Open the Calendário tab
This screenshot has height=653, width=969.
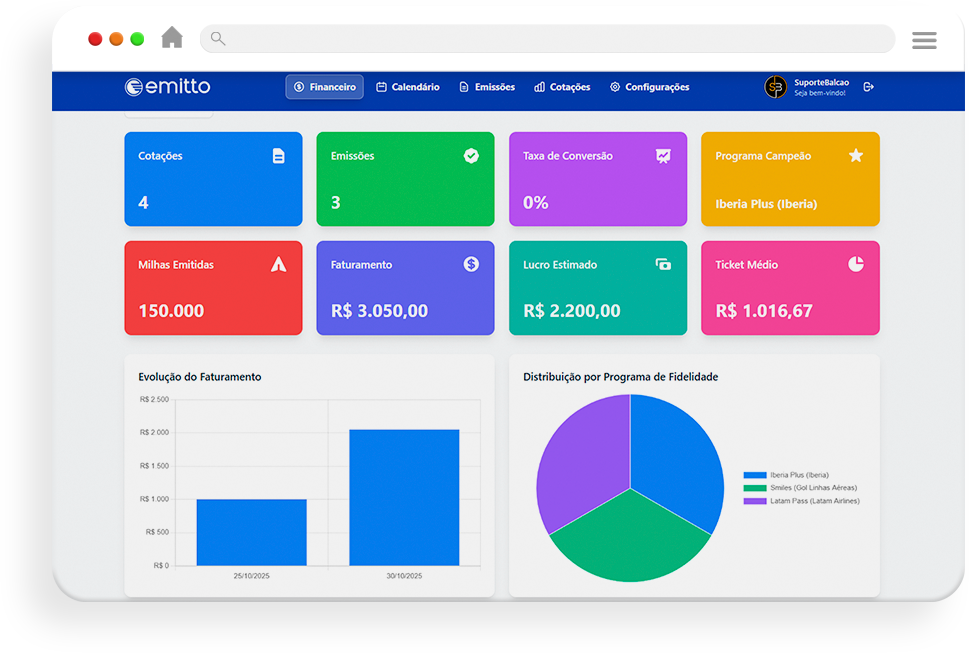[x=408, y=87]
